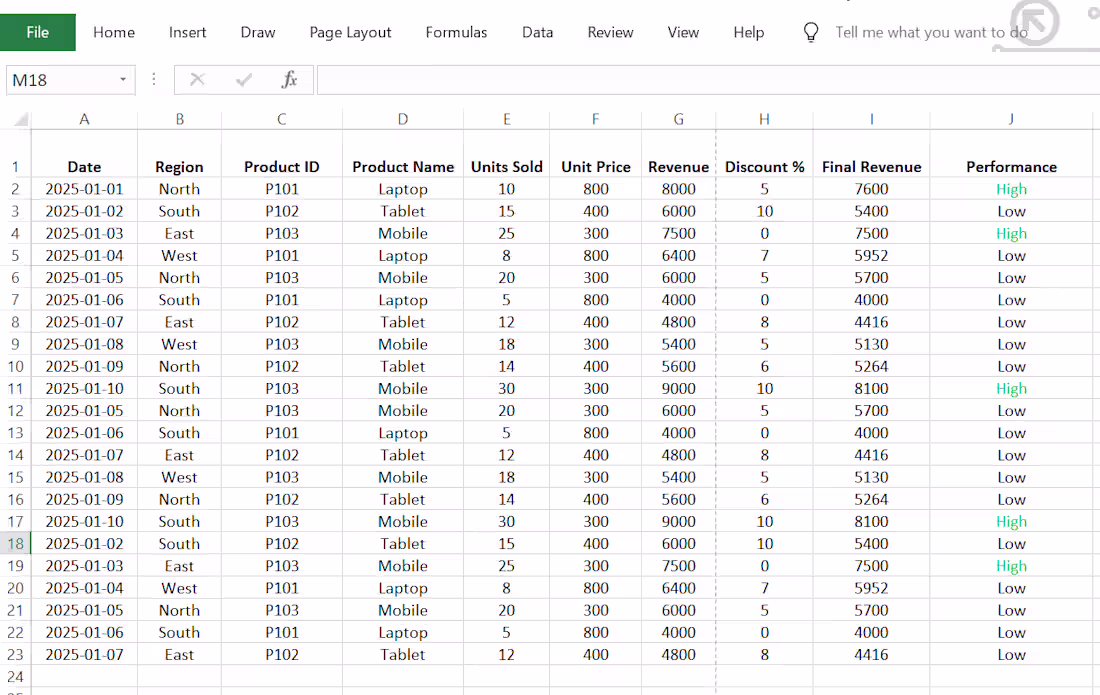Image resolution: width=1100 pixels, height=695 pixels.
Task: Confirm entry with checkmark icon
Action: pyautogui.click(x=243, y=80)
